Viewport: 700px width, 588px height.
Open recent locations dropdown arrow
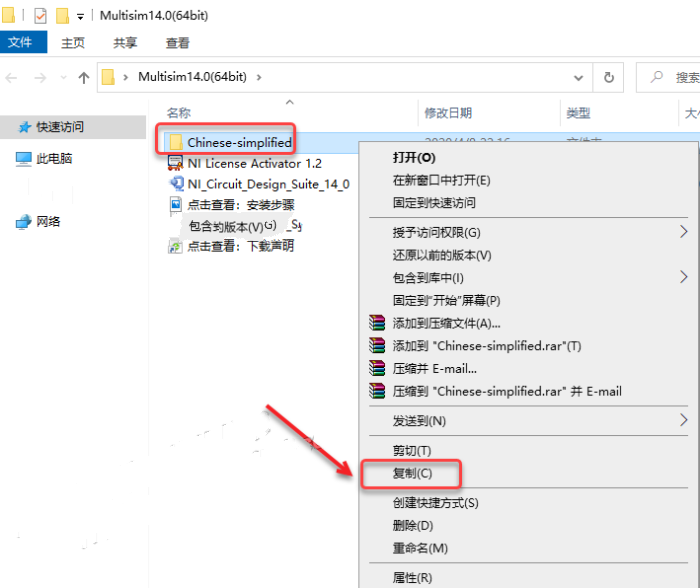point(63,78)
